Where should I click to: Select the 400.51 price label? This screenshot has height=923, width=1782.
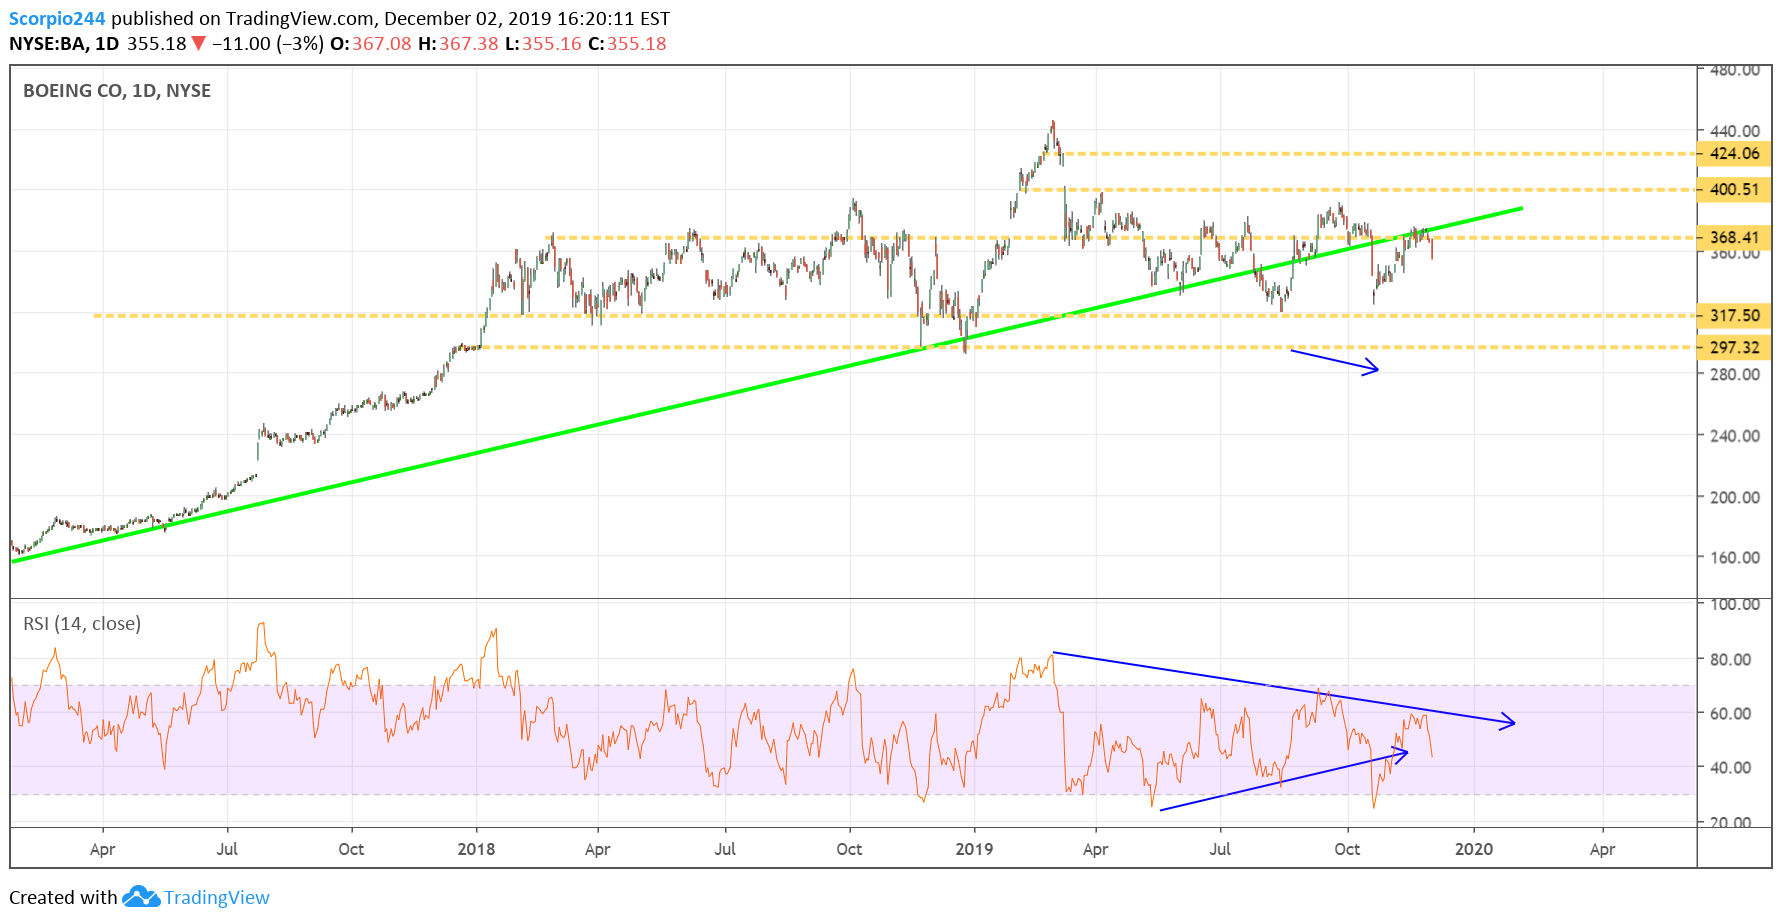tap(1734, 189)
